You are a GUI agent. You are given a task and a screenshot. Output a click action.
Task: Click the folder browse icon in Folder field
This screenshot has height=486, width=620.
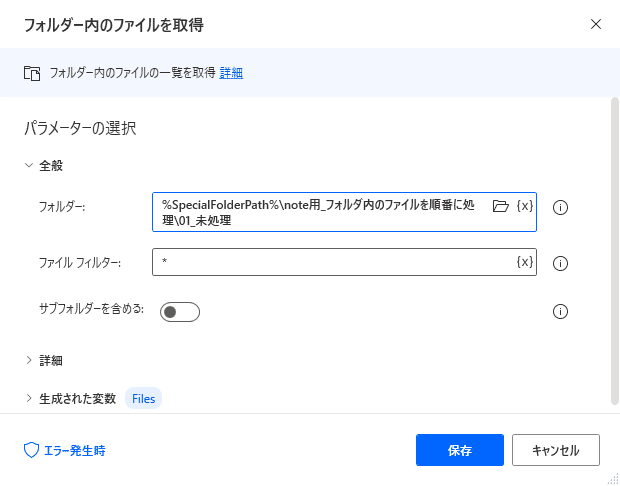(x=501, y=206)
